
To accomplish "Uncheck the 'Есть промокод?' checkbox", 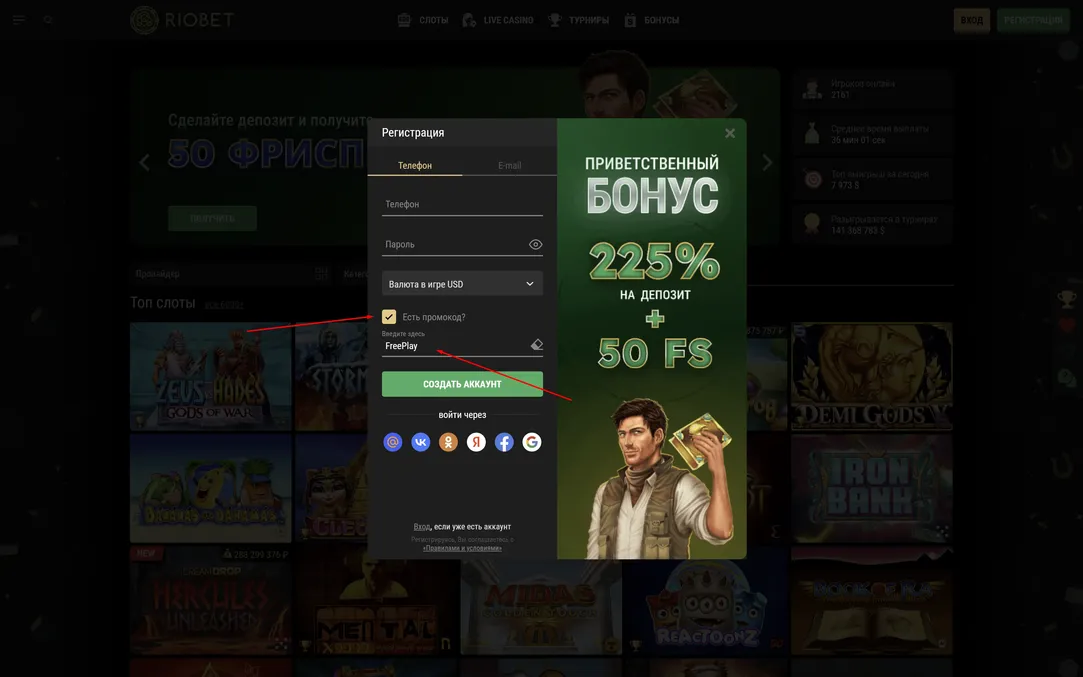I will [389, 317].
